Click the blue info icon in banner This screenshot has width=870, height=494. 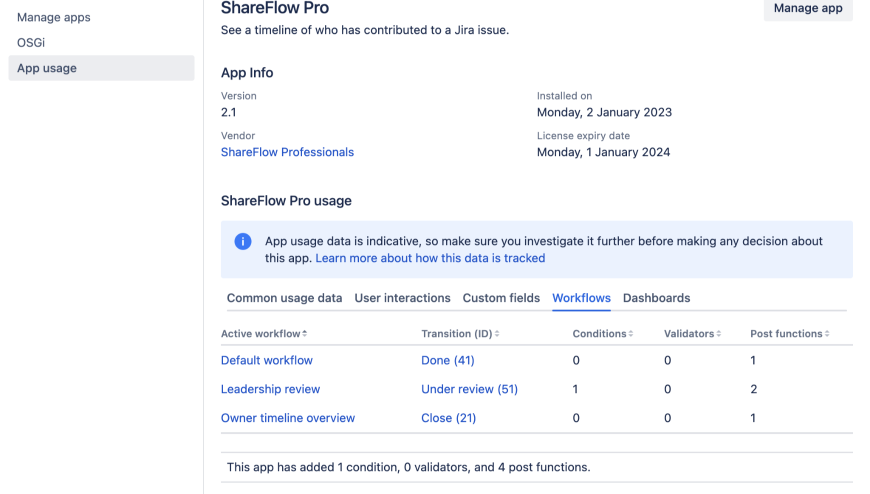tap(243, 242)
